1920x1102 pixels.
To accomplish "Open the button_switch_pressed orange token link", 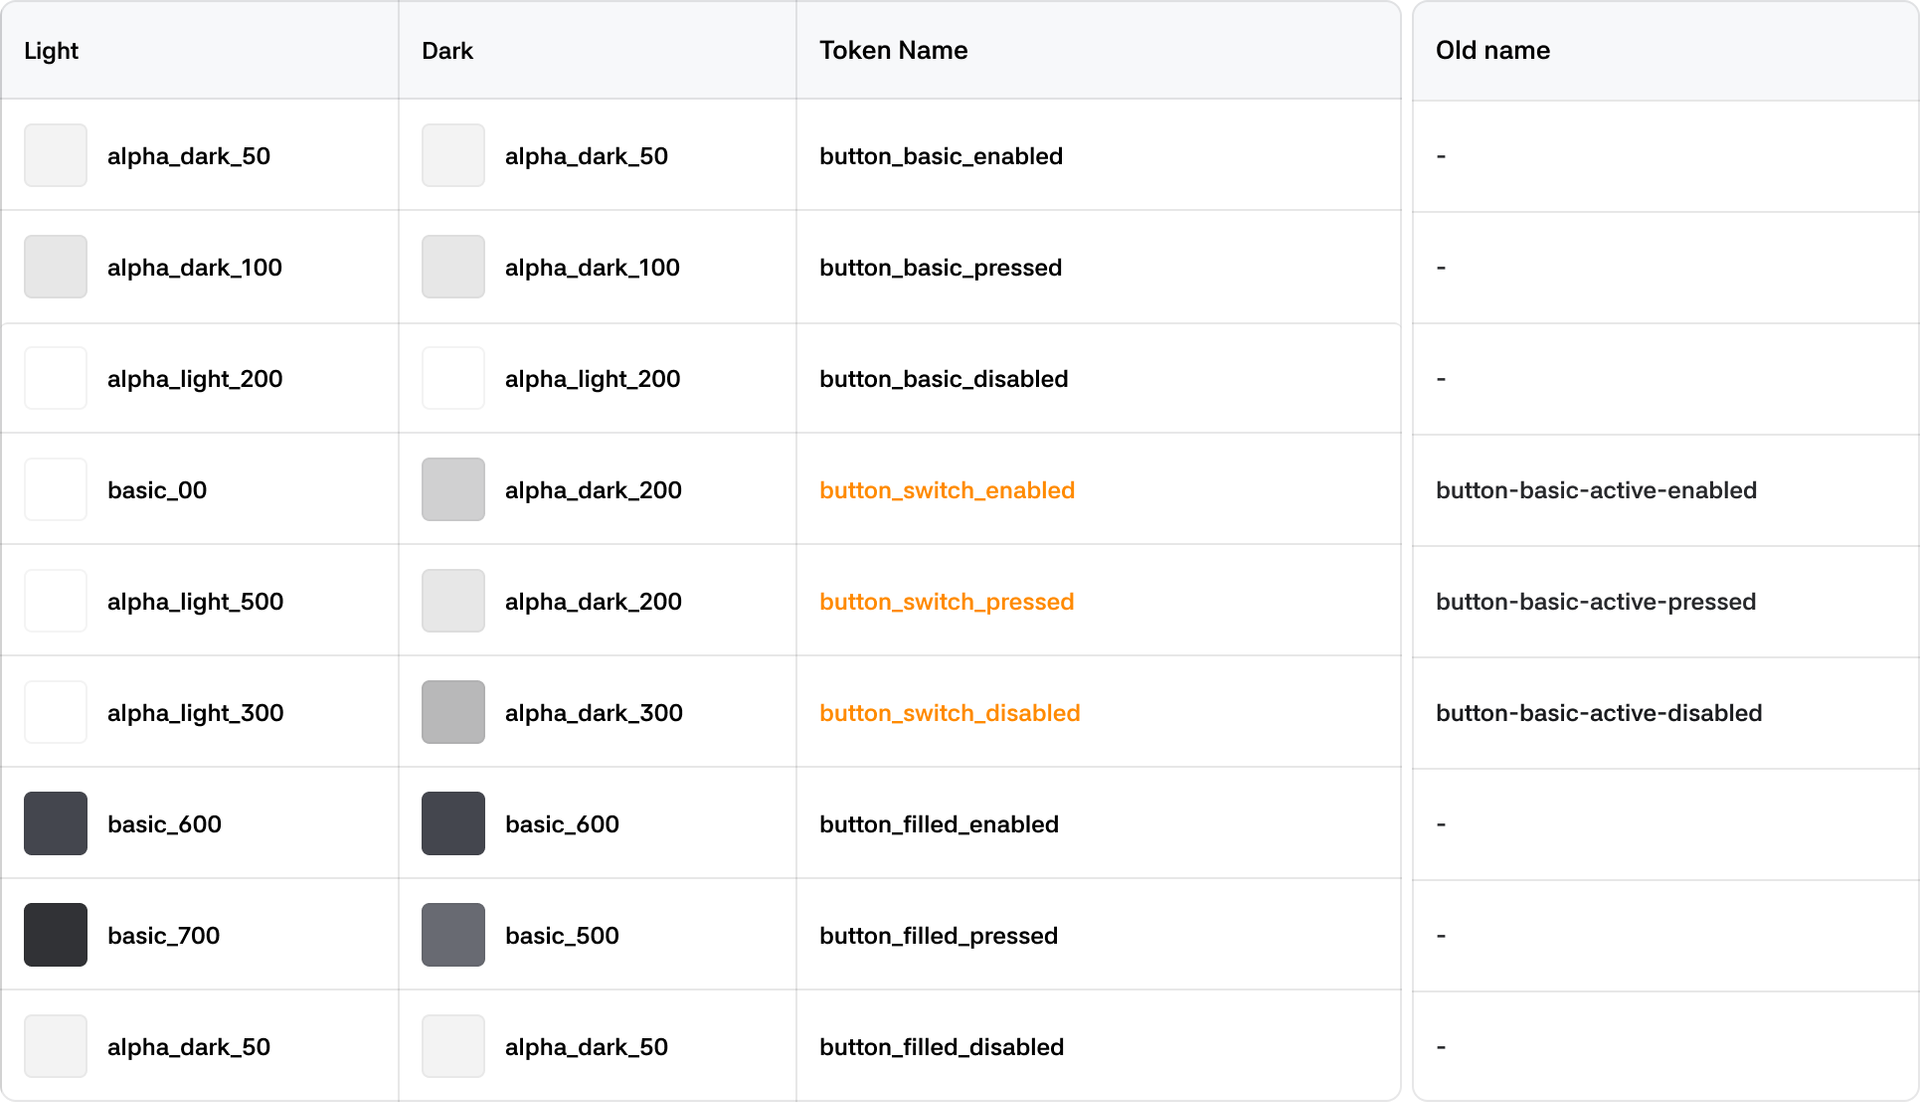I will click(x=946, y=601).
